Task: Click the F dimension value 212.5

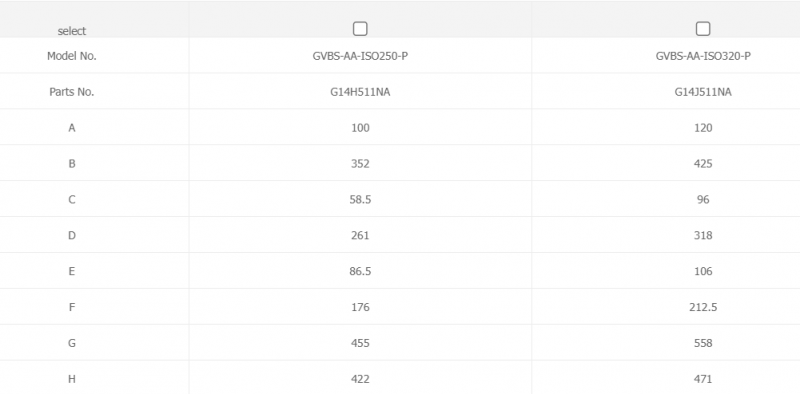Action: point(703,307)
